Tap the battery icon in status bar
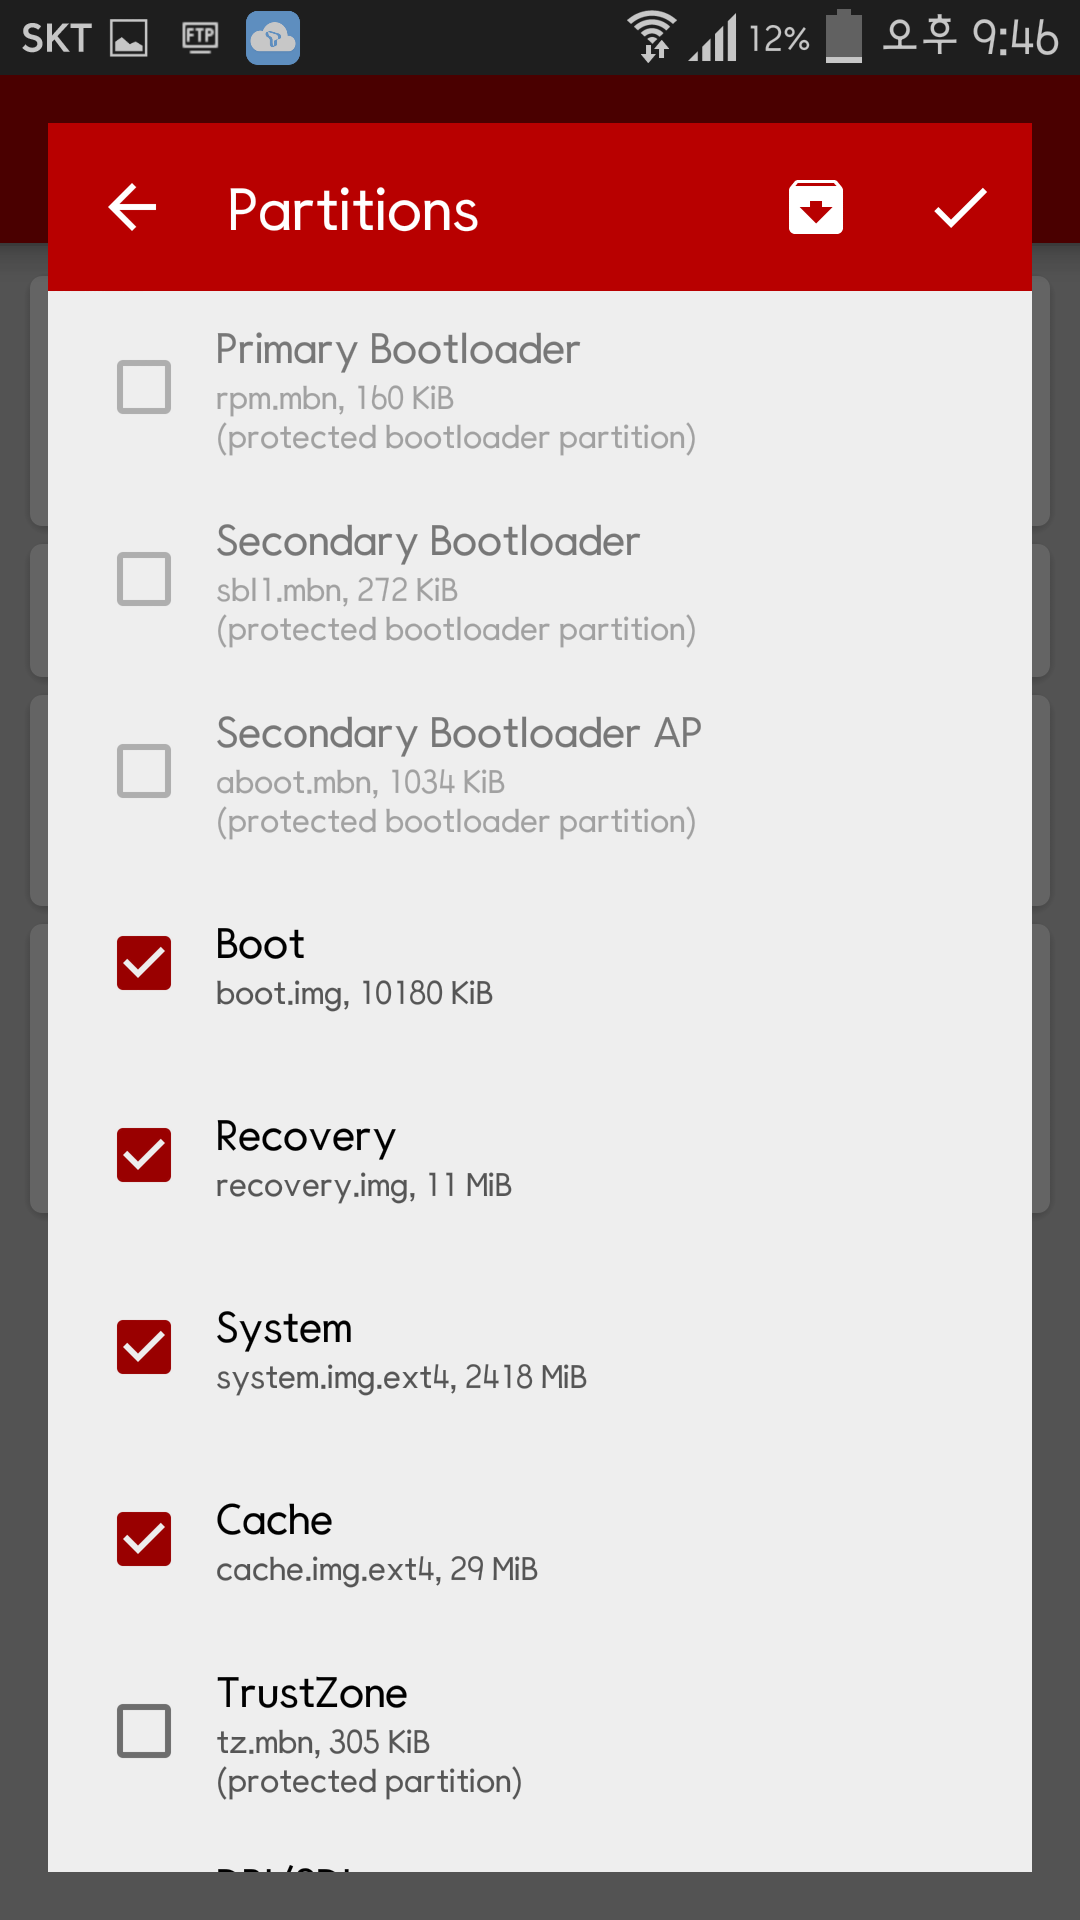 point(844,36)
